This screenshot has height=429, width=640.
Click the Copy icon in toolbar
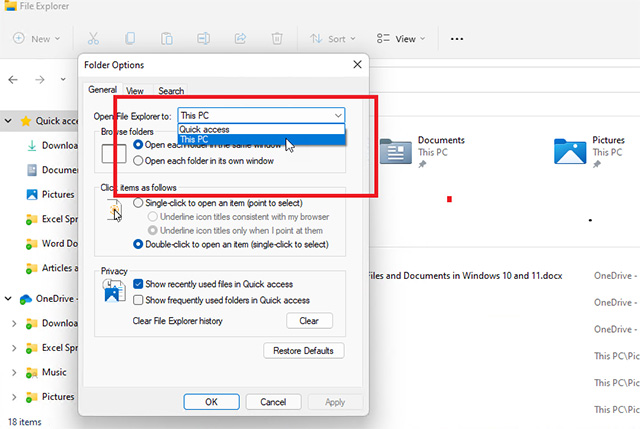point(130,39)
